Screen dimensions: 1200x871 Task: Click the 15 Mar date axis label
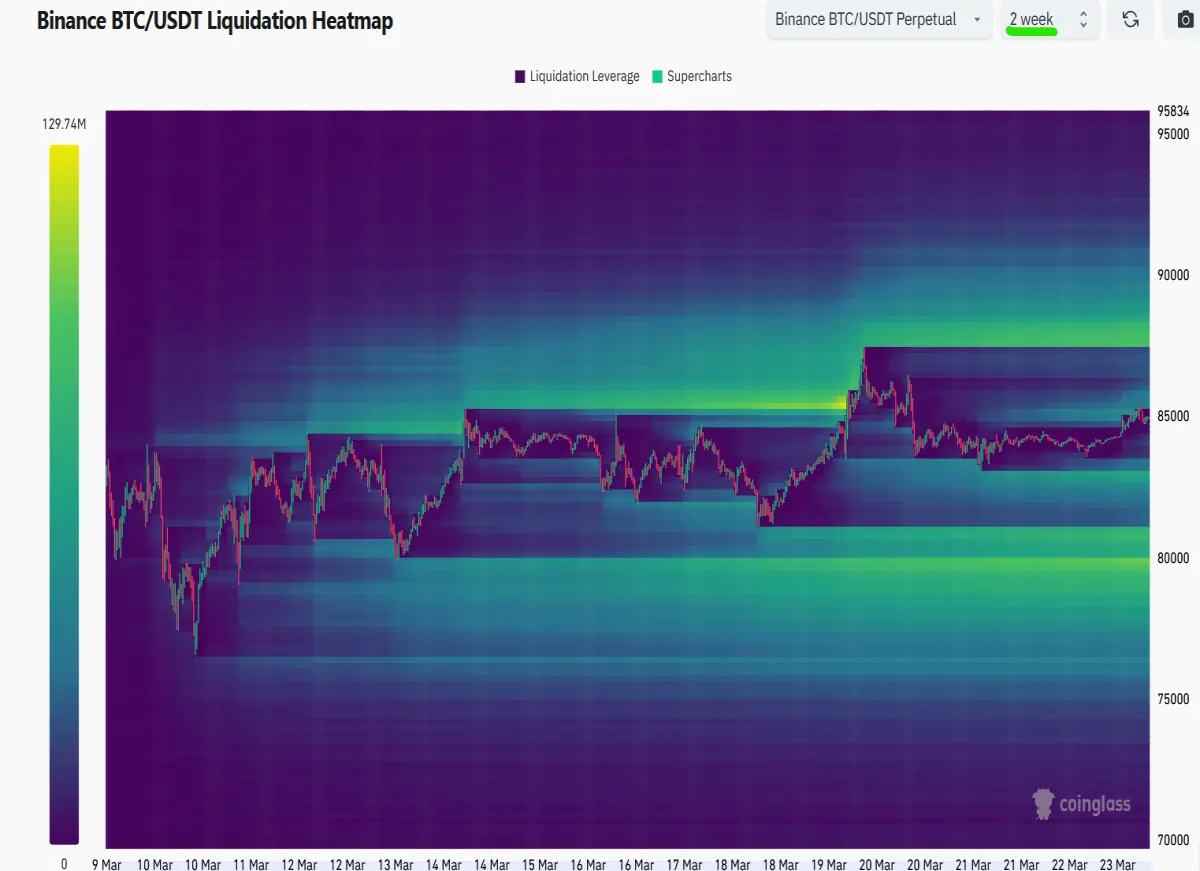[x=541, y=864]
